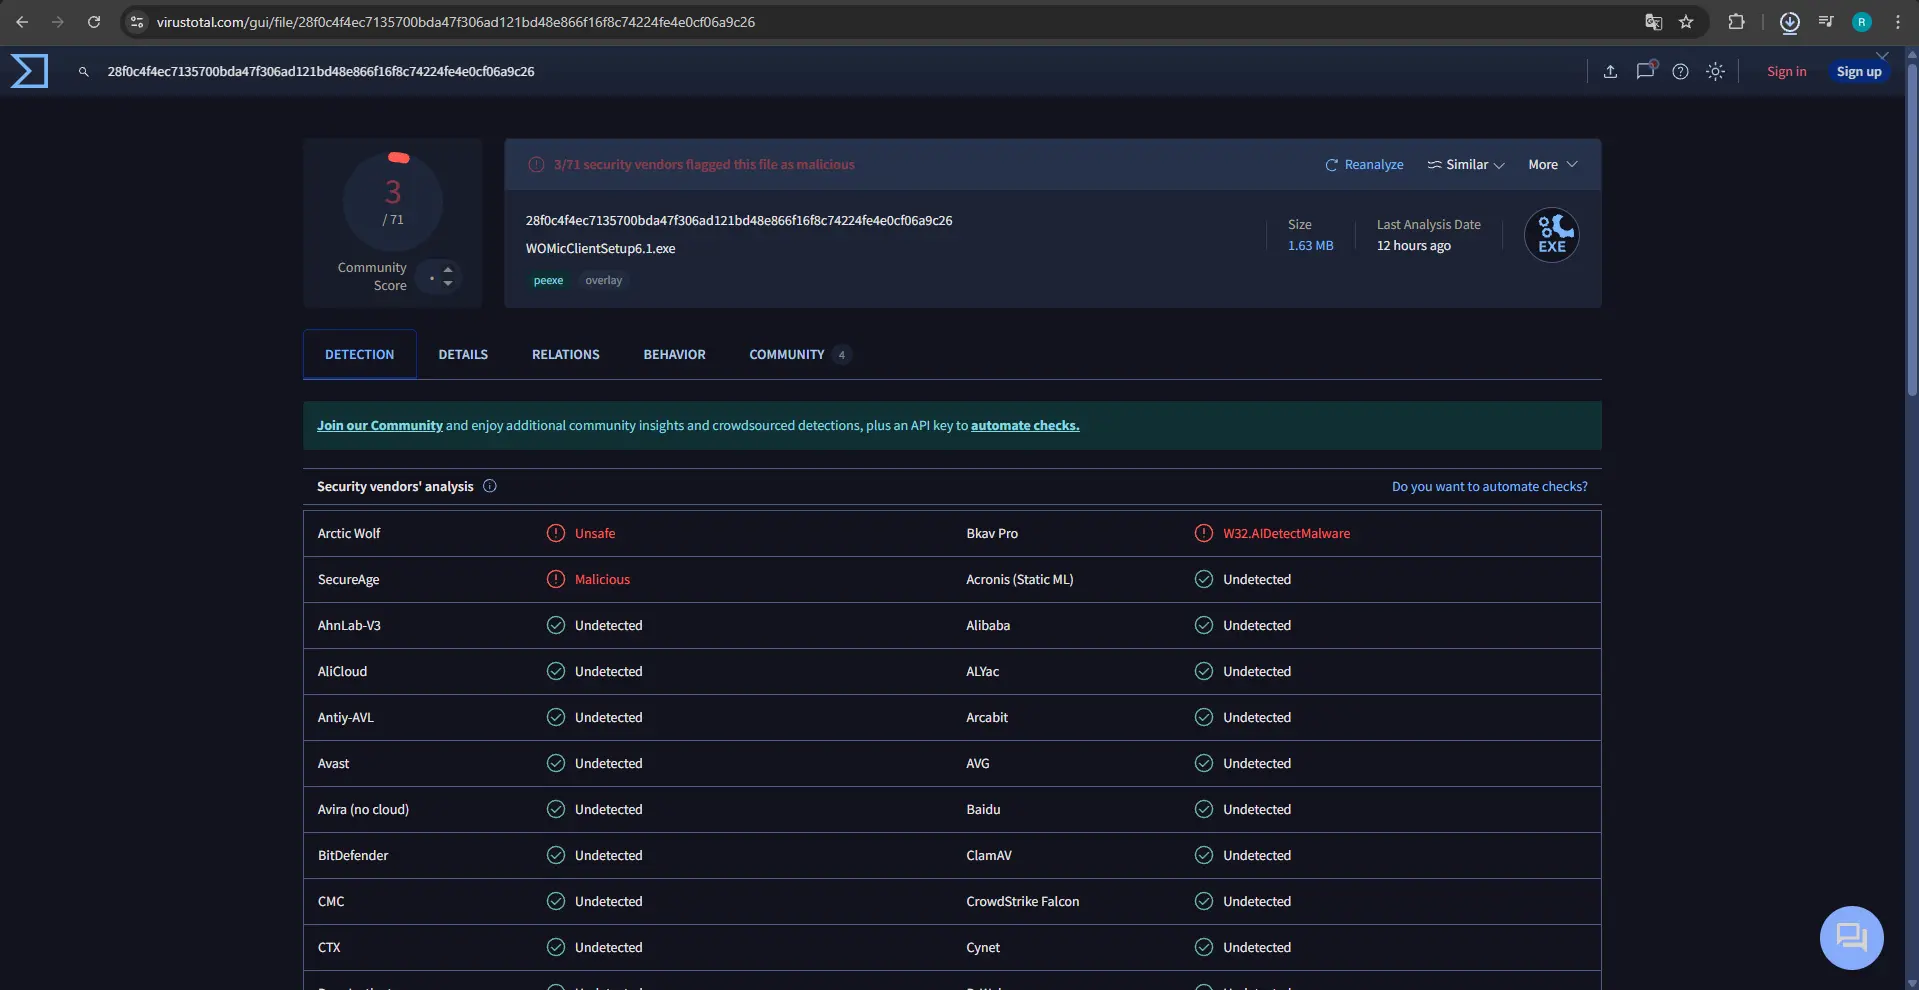
Task: Click the W32.AIDetectMalware detection label
Action: (x=1286, y=533)
